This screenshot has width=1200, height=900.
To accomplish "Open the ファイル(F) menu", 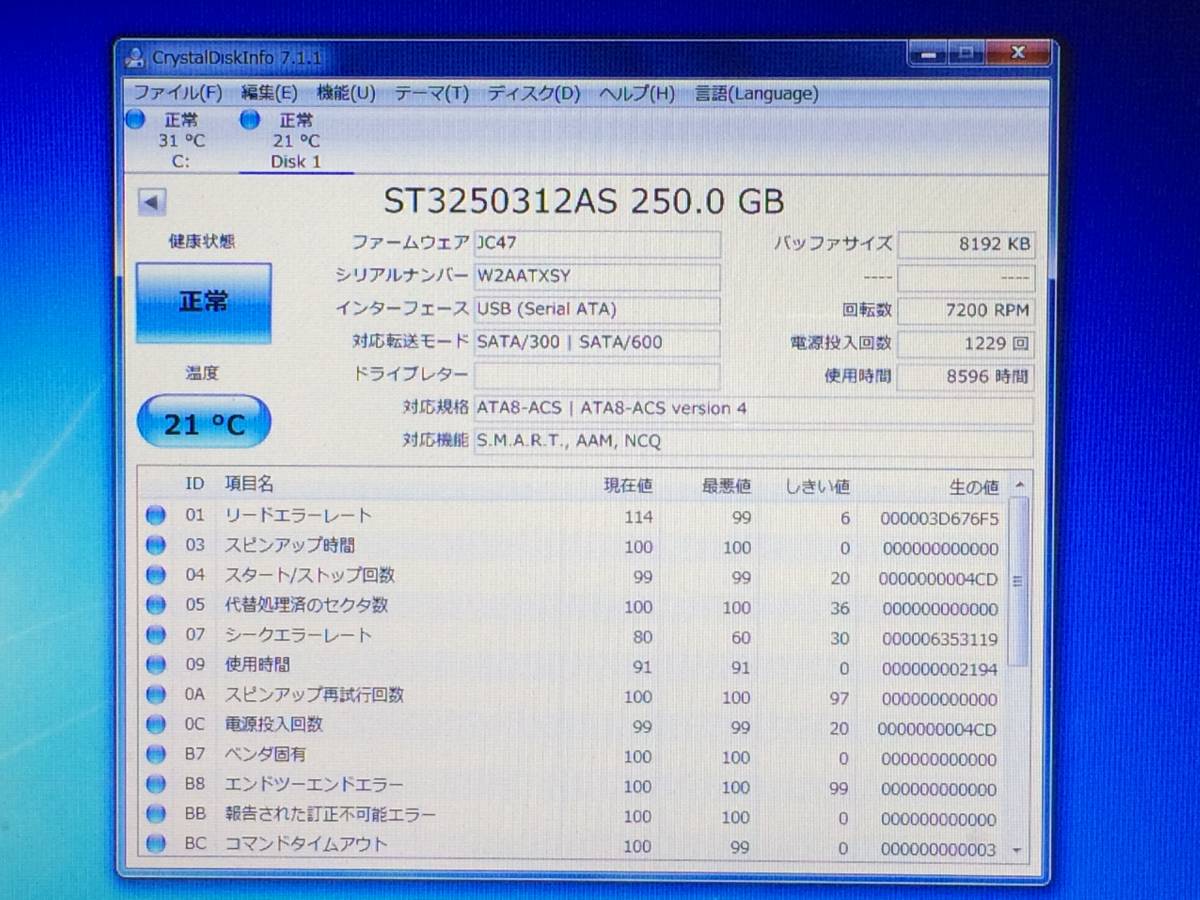I will tap(177, 93).
